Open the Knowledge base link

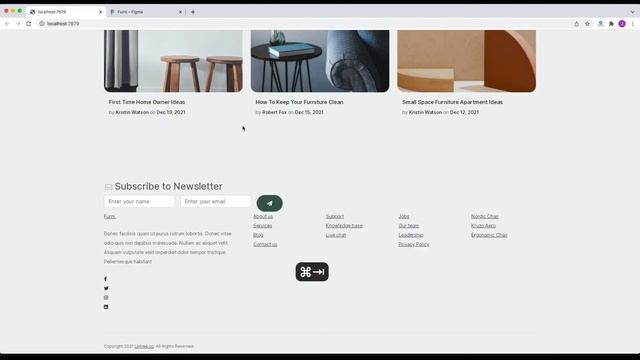[x=344, y=226]
